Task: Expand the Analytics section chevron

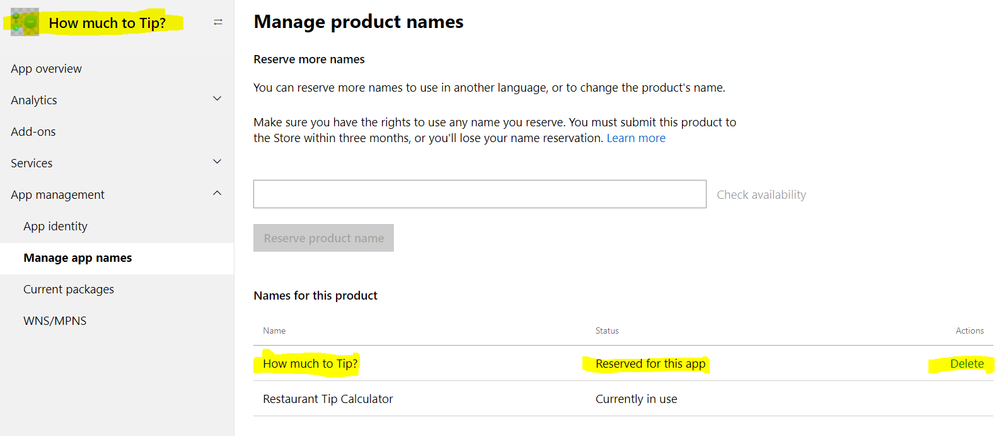Action: 218,100
